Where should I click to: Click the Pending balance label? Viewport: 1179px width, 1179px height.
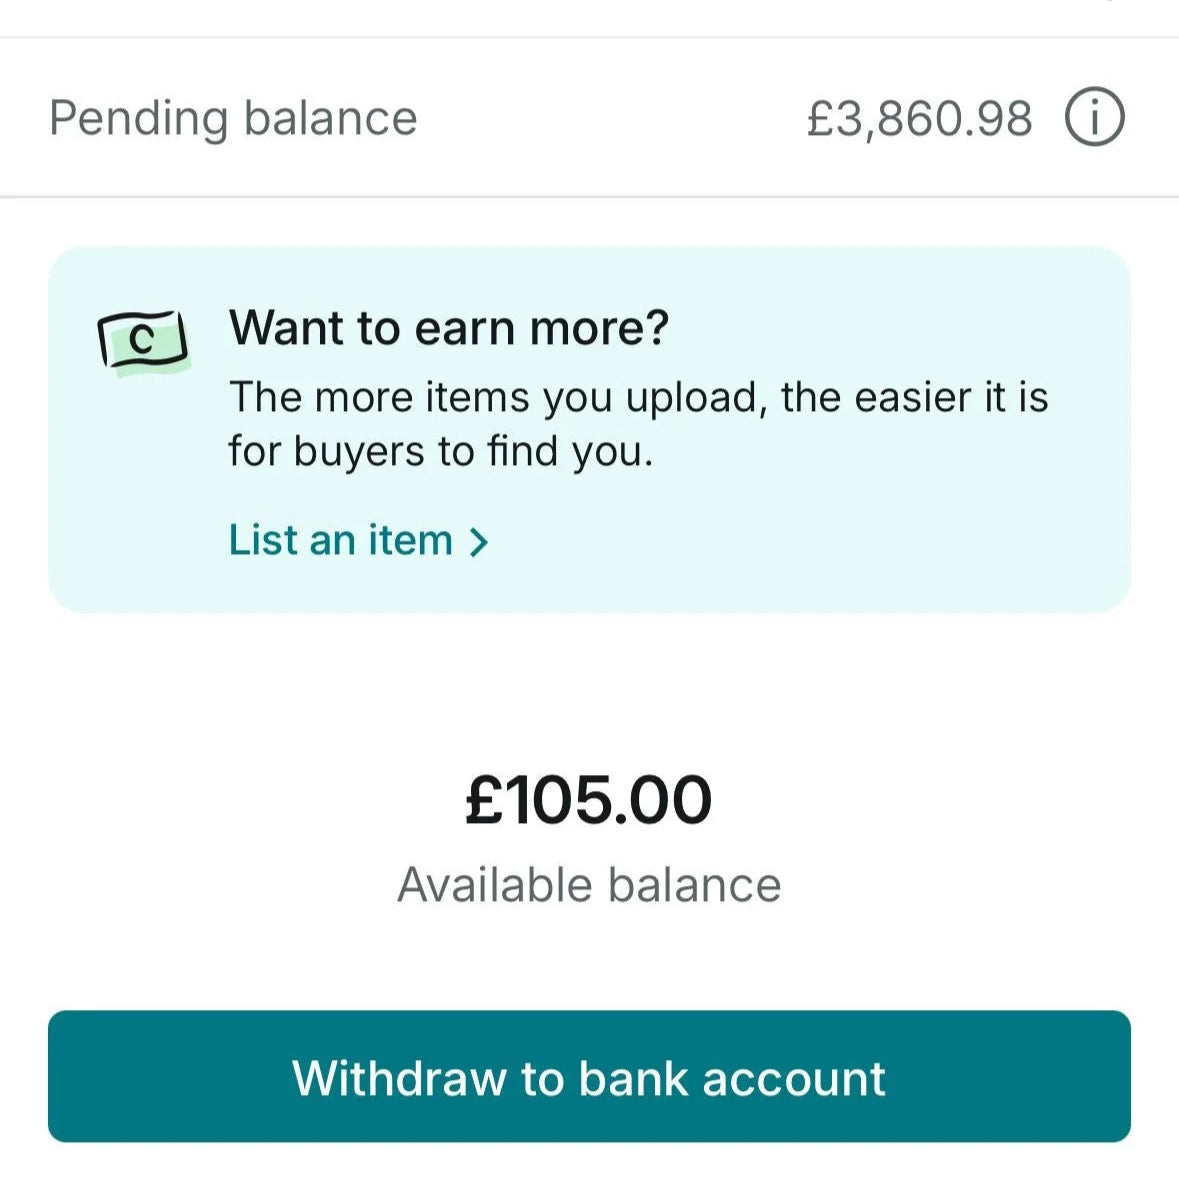pos(233,118)
